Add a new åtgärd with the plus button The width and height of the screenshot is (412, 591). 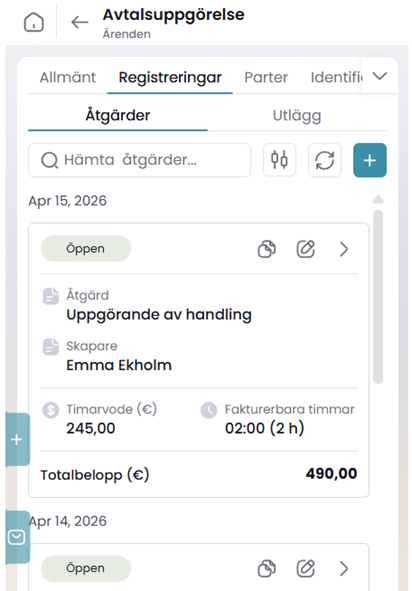(370, 160)
